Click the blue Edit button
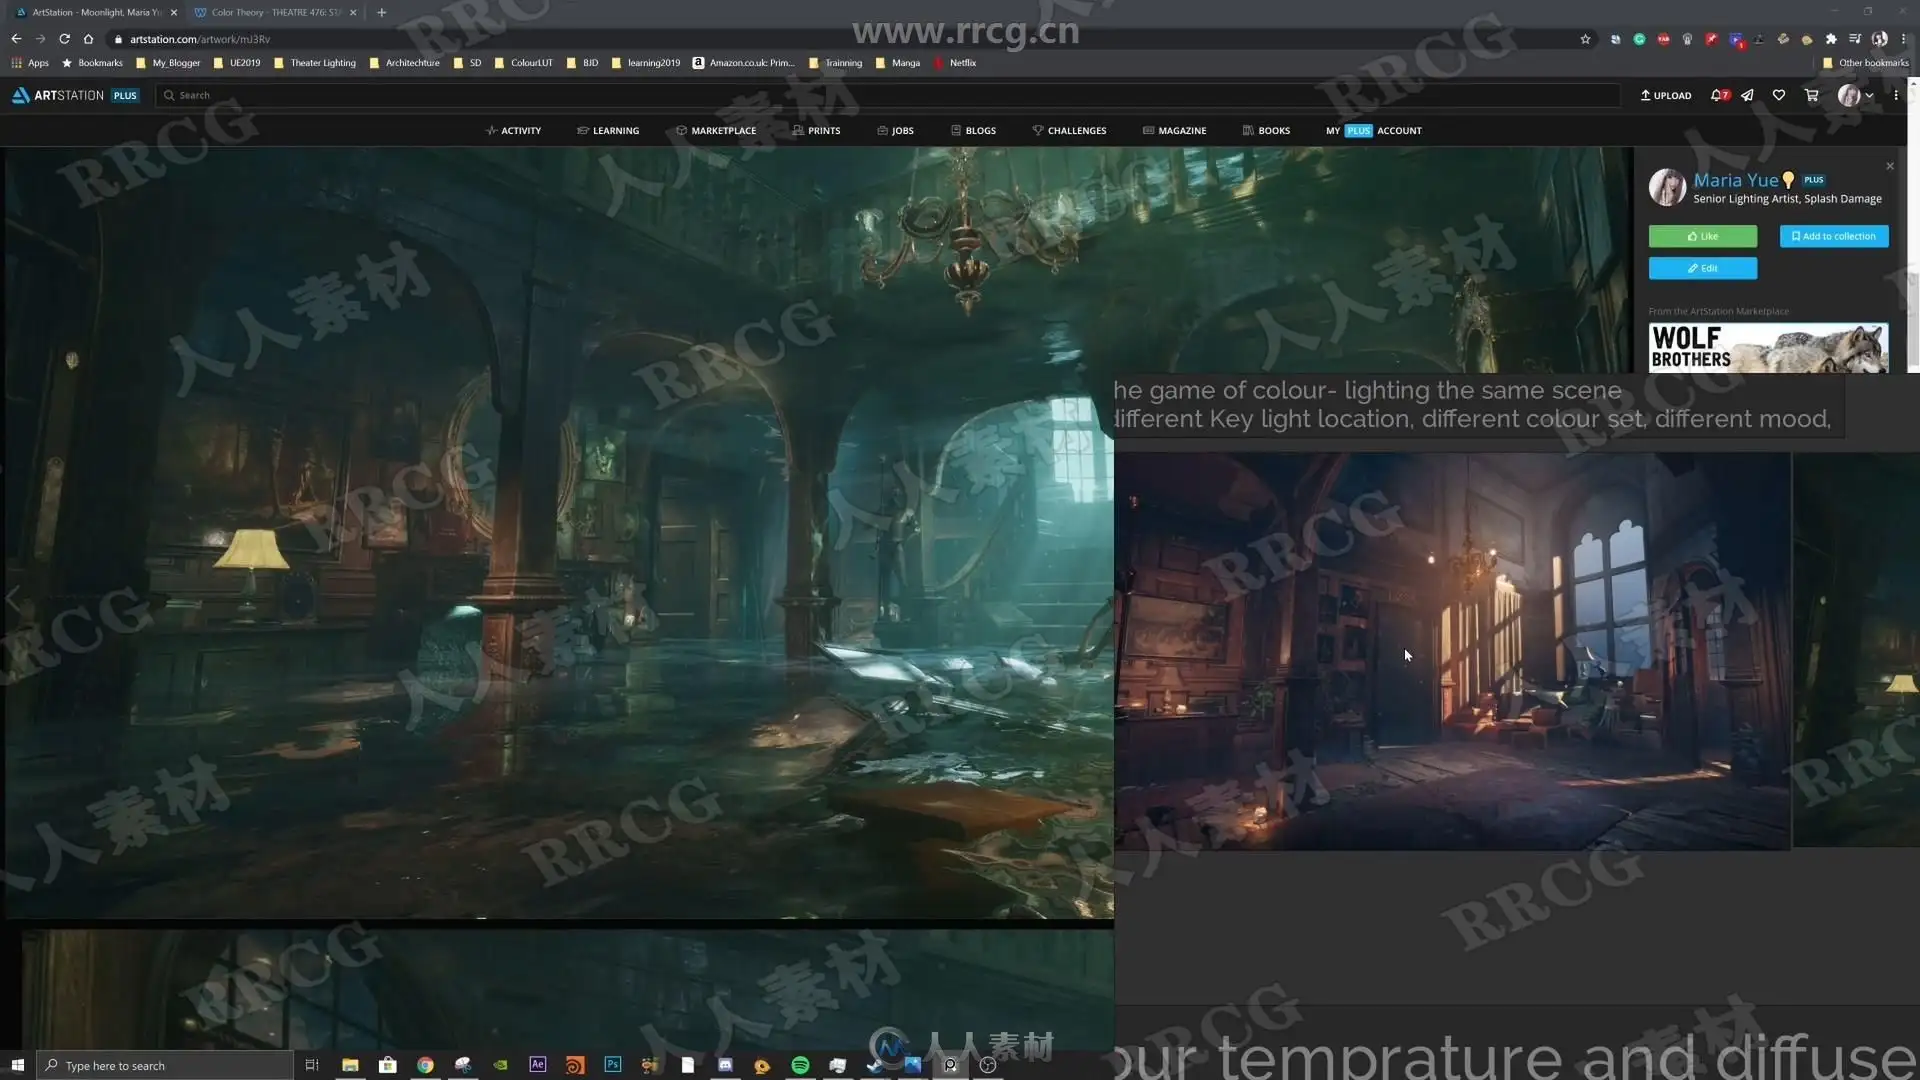 click(x=1702, y=268)
